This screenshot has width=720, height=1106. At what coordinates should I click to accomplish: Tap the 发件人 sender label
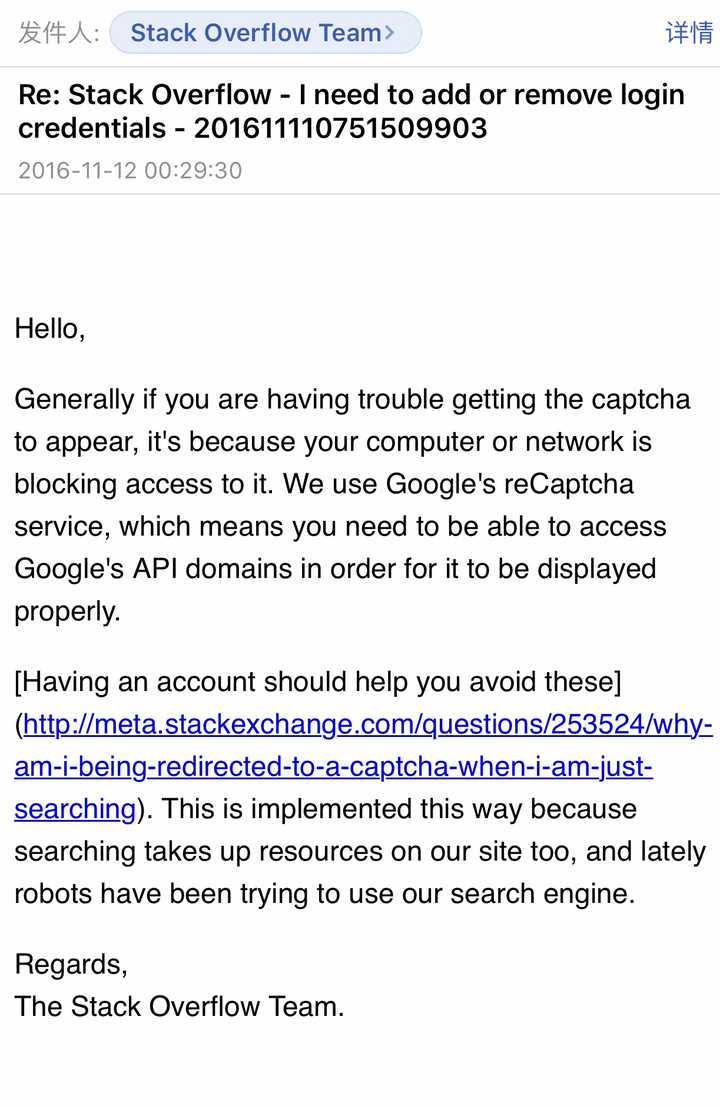[59, 33]
